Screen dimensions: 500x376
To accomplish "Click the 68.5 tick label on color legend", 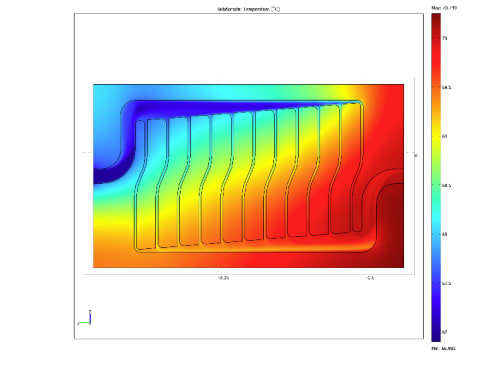I will 446,185.
